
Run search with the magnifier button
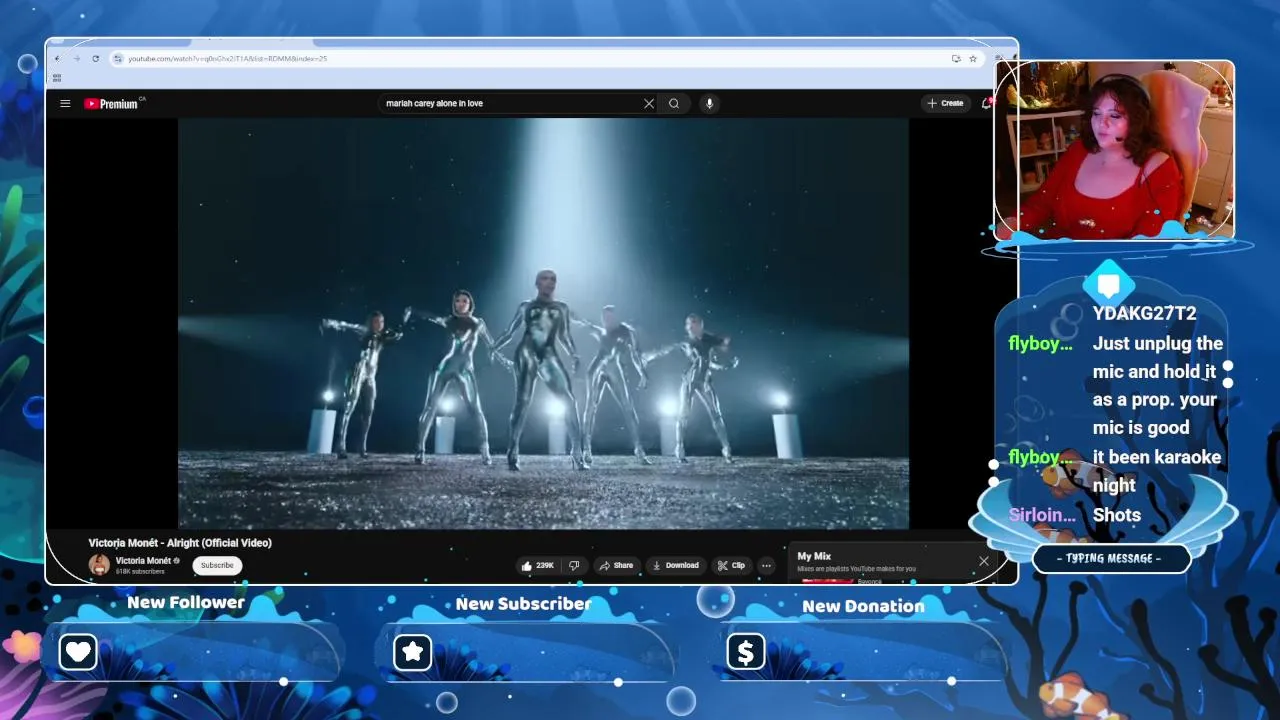click(674, 103)
